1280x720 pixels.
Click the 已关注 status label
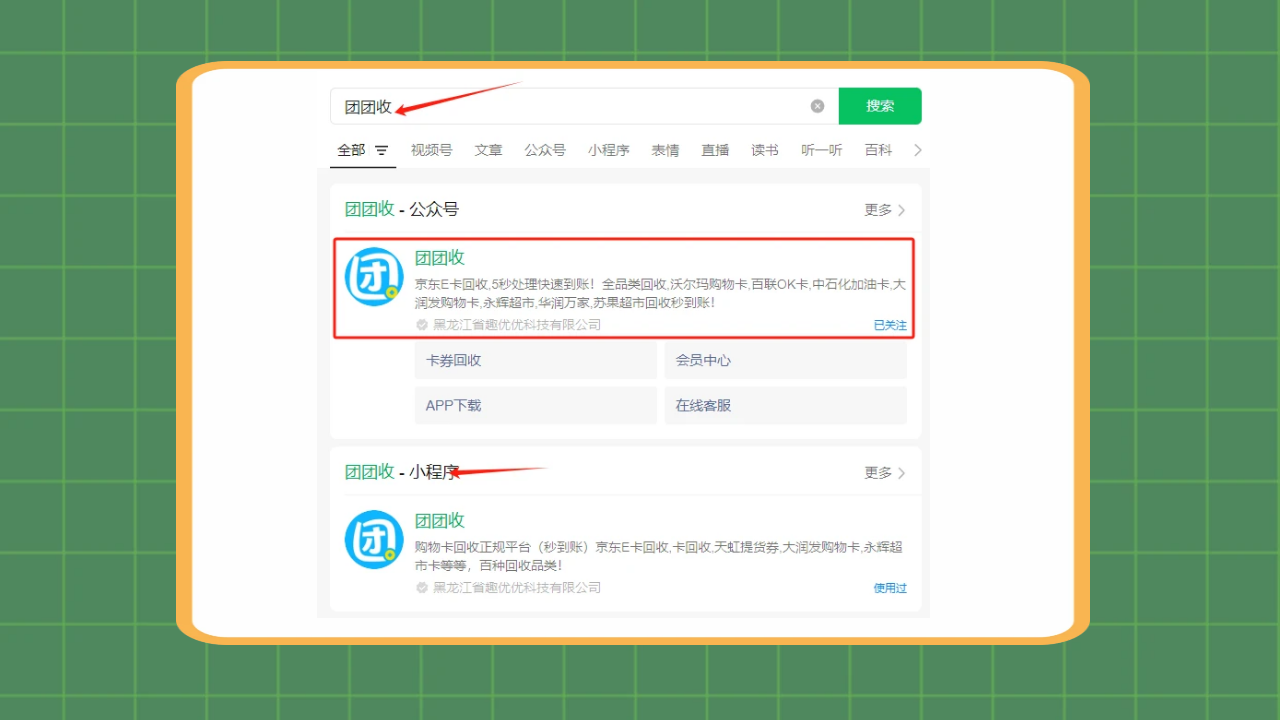tap(890, 325)
